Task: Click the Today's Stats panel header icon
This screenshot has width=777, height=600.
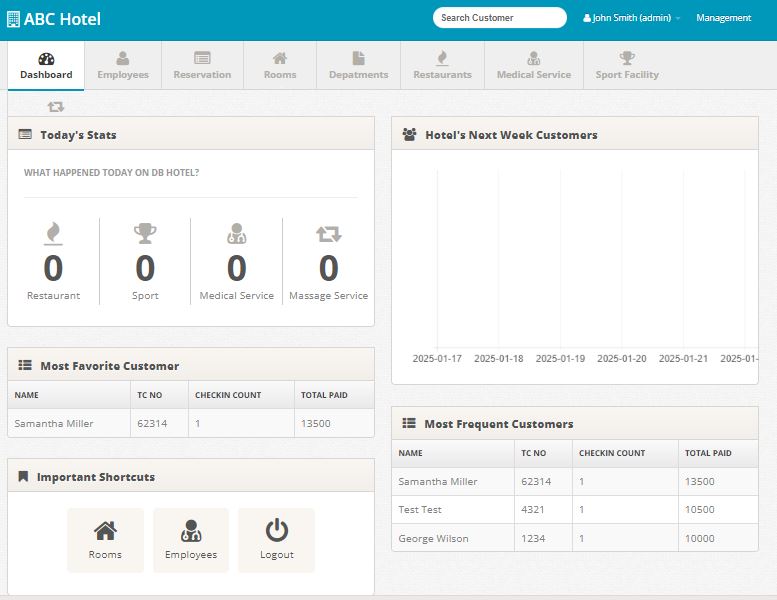Action: click(25, 134)
